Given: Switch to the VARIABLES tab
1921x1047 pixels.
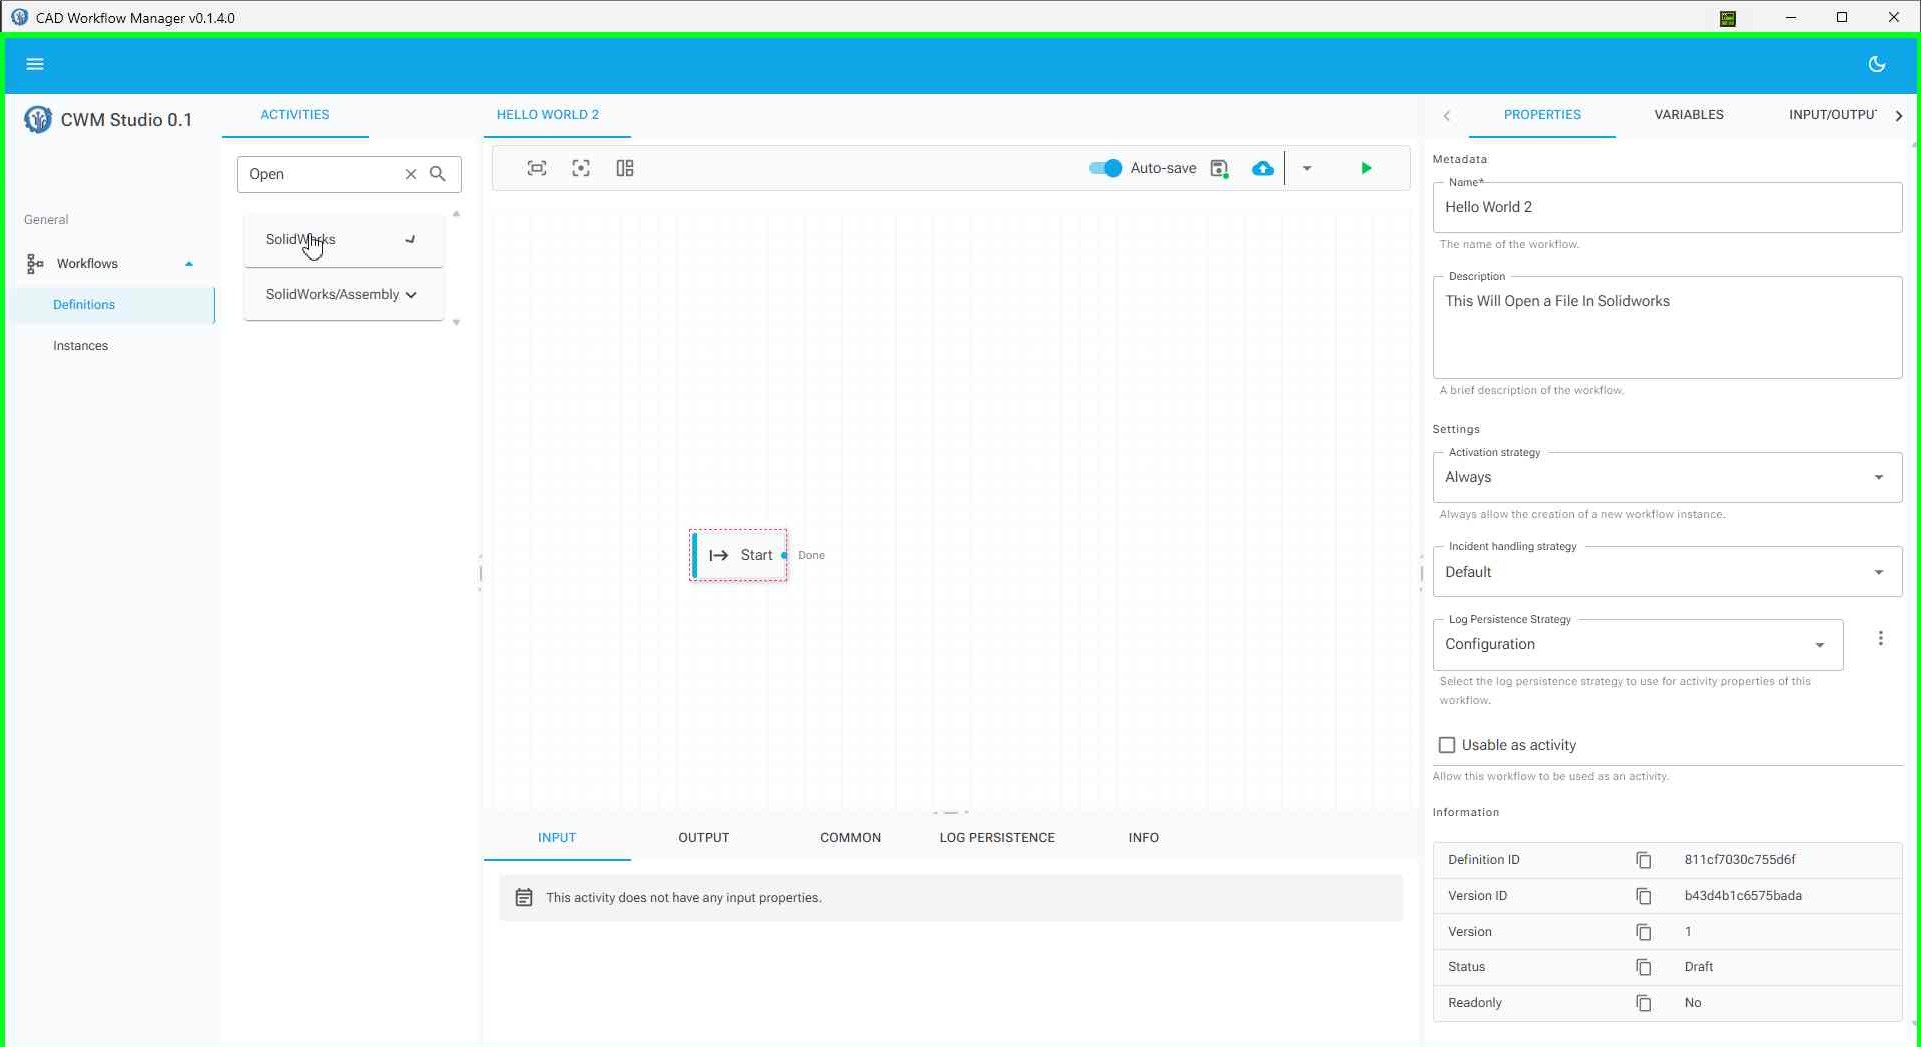Looking at the screenshot, I should (x=1688, y=114).
